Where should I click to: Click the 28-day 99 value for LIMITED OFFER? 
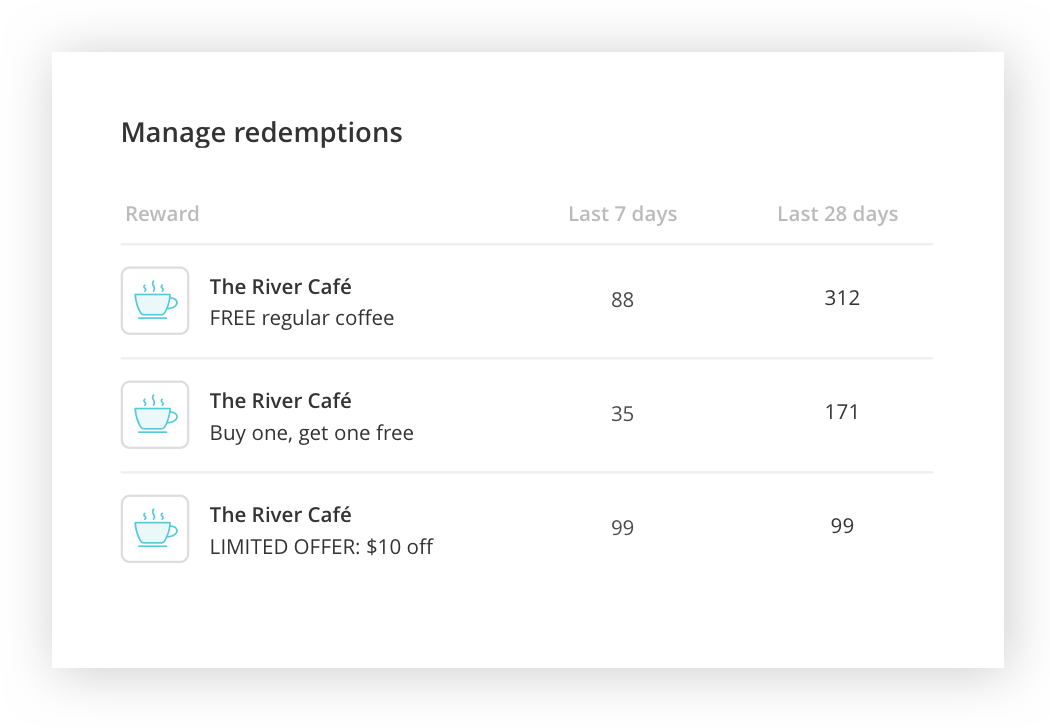click(x=842, y=526)
